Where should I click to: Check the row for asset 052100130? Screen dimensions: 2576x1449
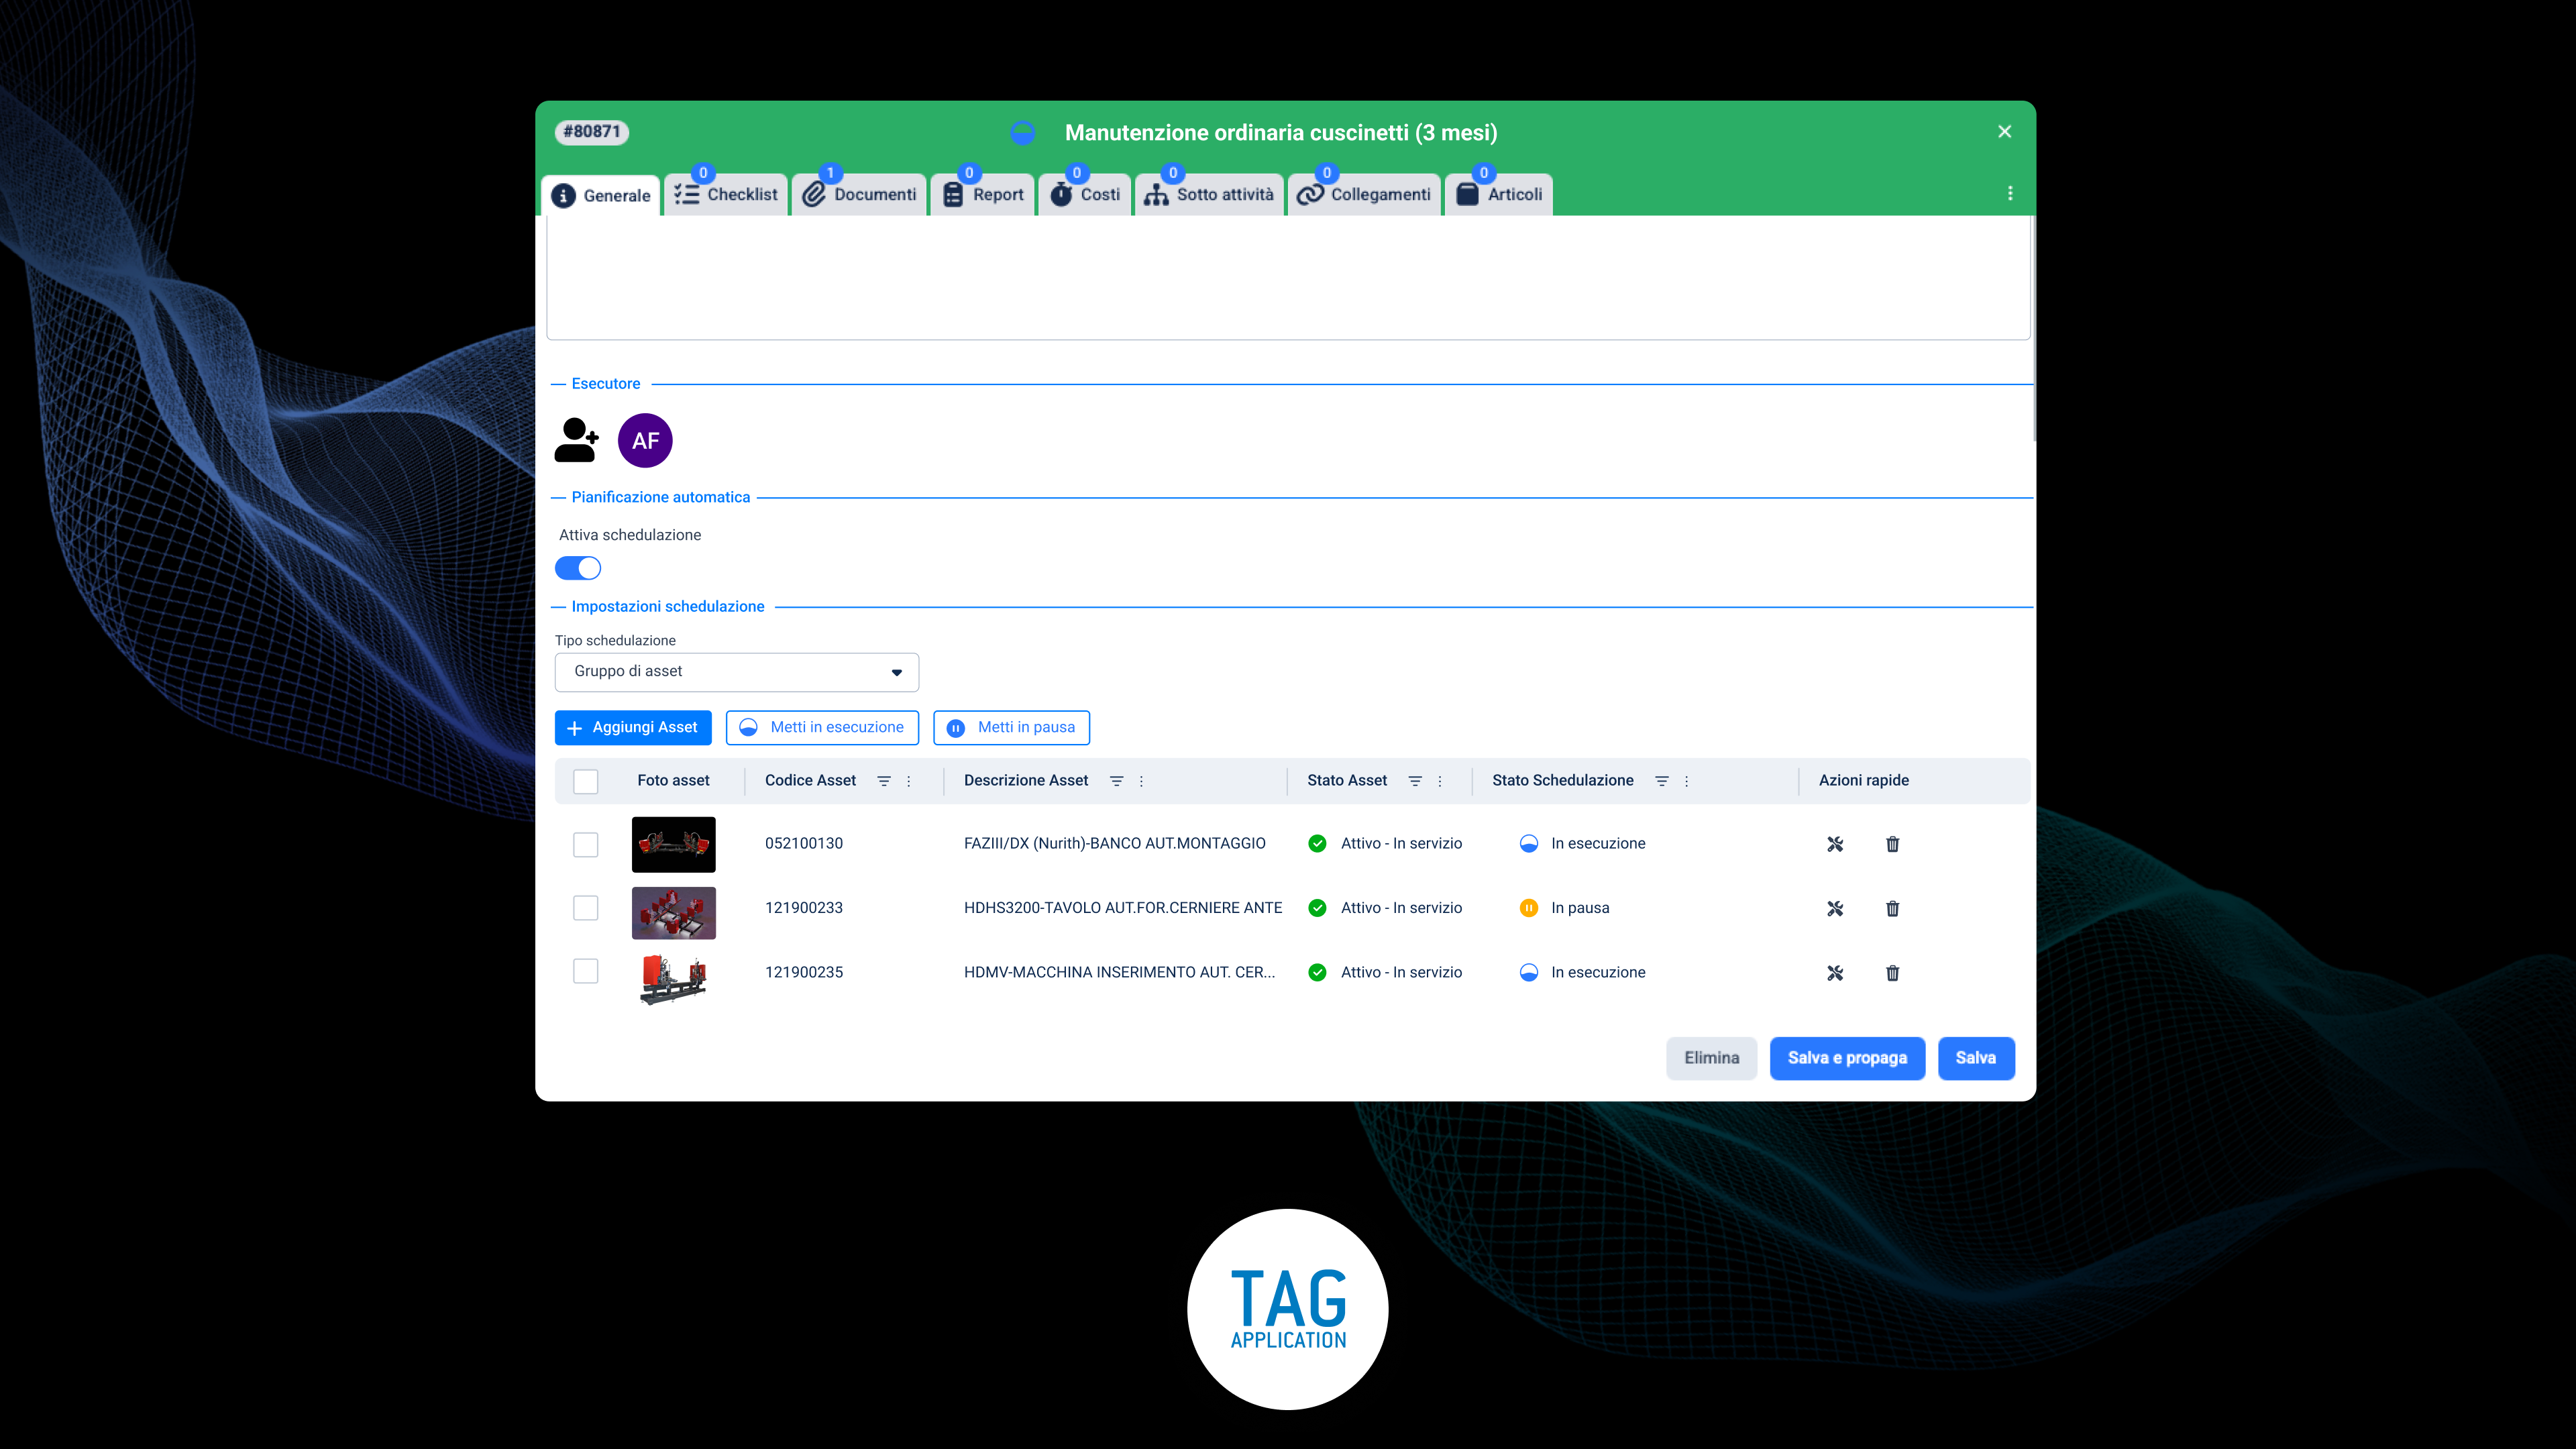tap(585, 844)
